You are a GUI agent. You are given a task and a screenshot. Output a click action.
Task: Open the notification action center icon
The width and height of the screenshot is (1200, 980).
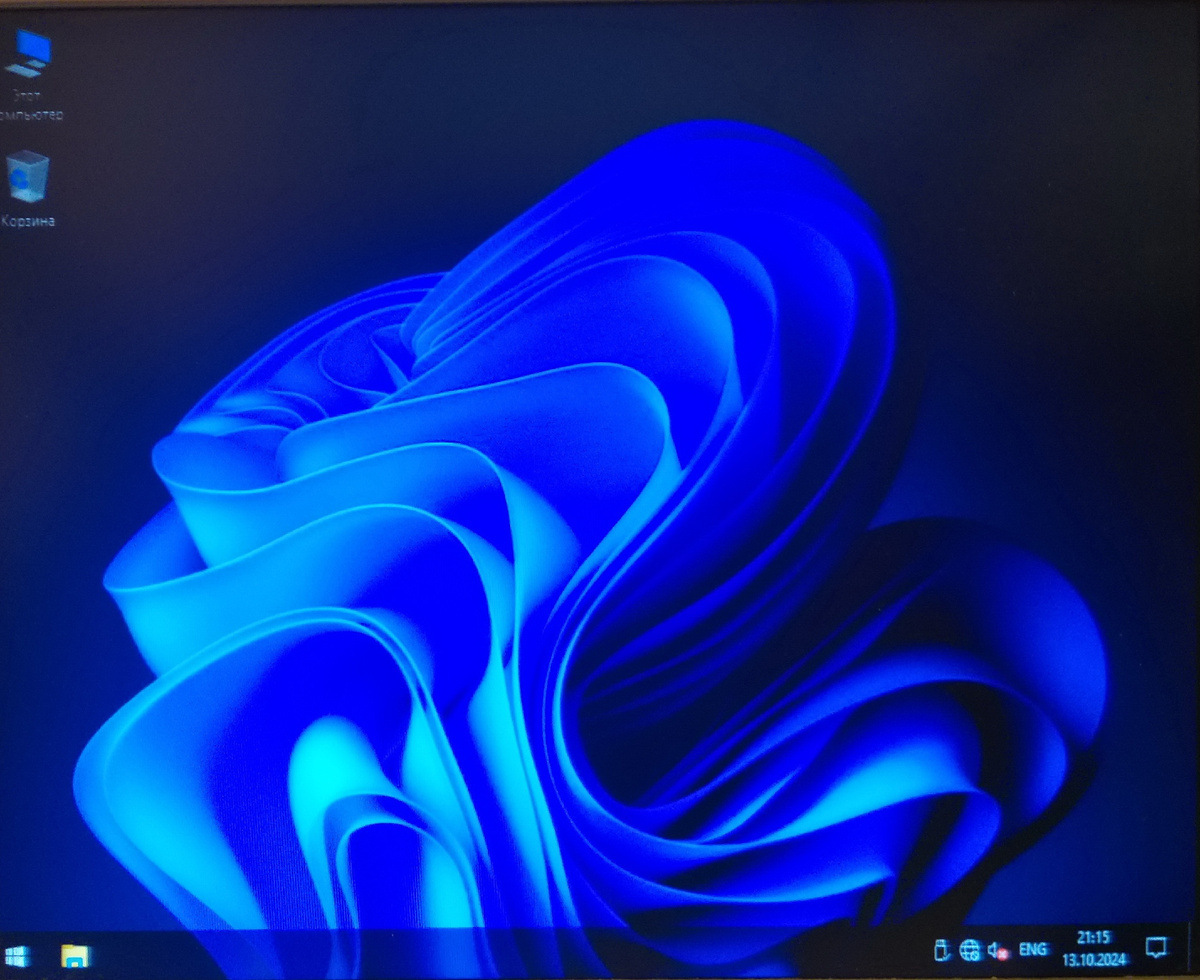click(x=1156, y=946)
